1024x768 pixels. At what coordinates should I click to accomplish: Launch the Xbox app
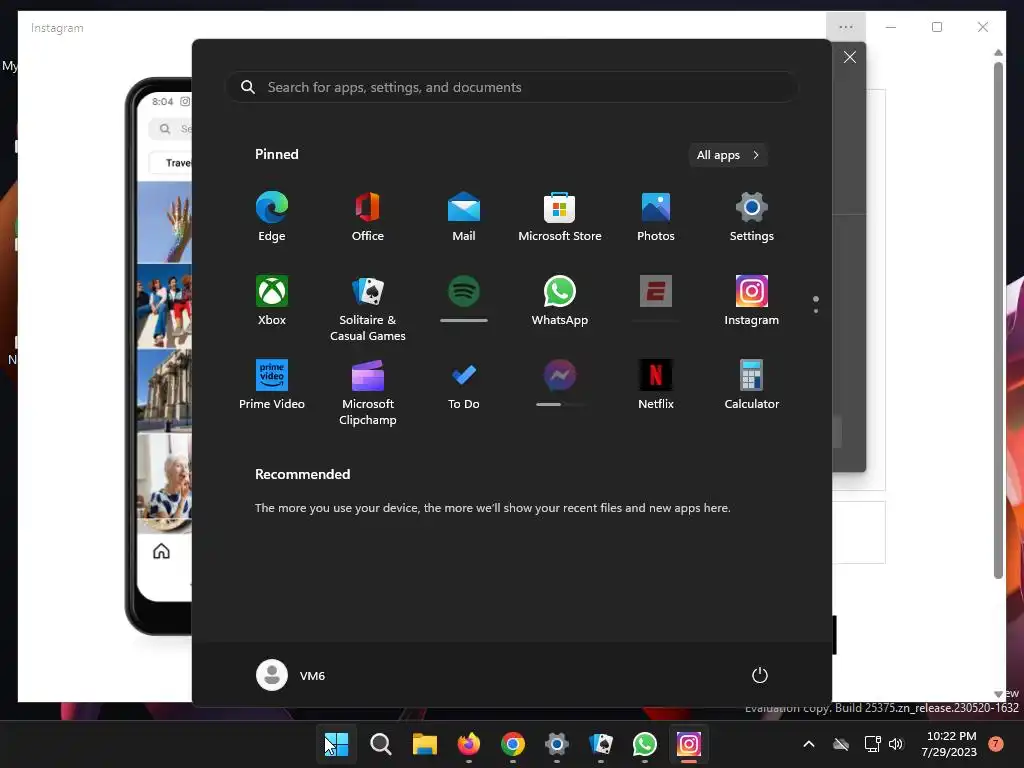coord(272,301)
